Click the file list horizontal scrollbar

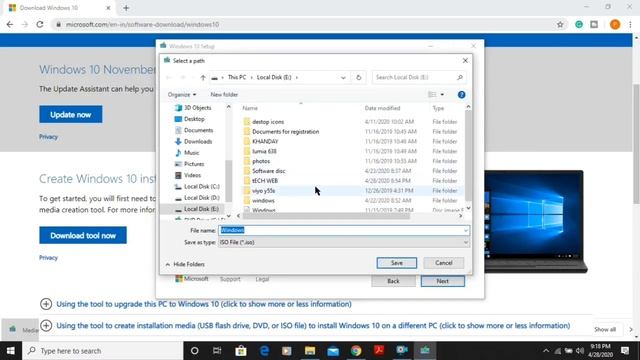(327, 216)
